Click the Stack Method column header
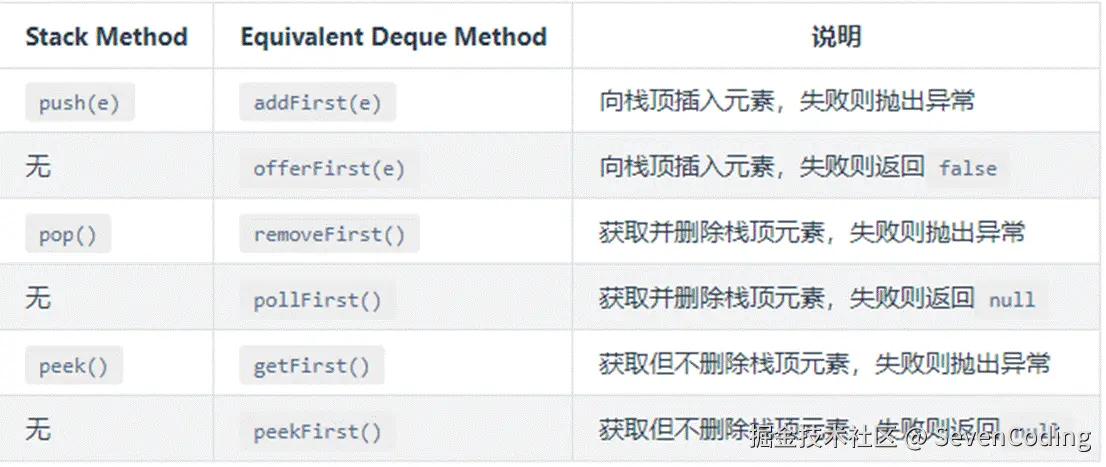1106x467 pixels. 107,37
